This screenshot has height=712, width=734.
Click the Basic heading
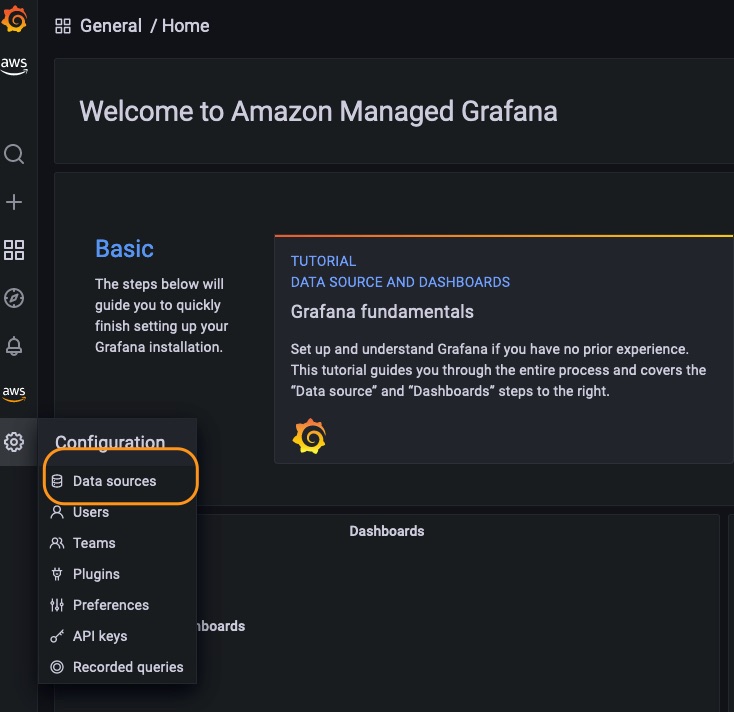[x=125, y=249]
